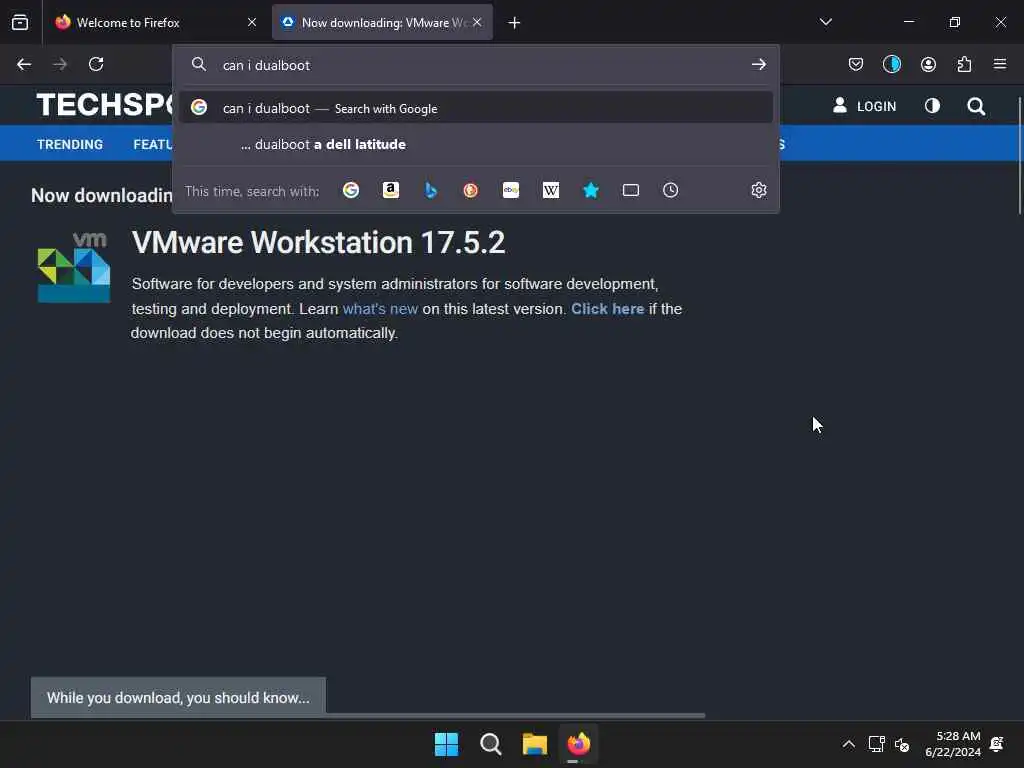Image resolution: width=1024 pixels, height=768 pixels.
Task: Open the Extensions puzzle icon
Action: (x=964, y=64)
